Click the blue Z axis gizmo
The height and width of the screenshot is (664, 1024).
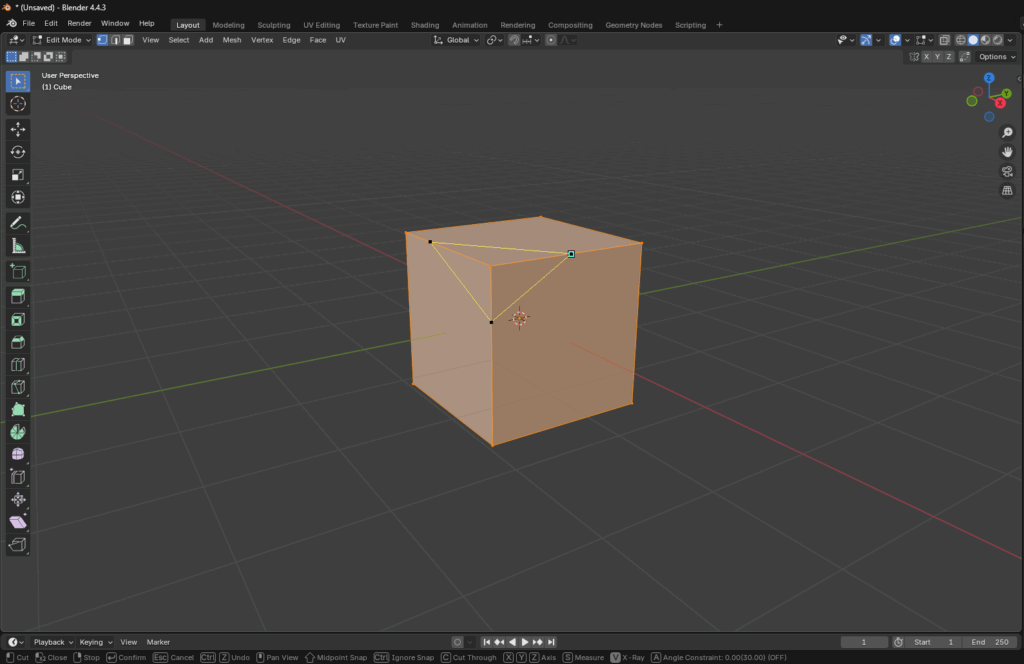click(989, 78)
